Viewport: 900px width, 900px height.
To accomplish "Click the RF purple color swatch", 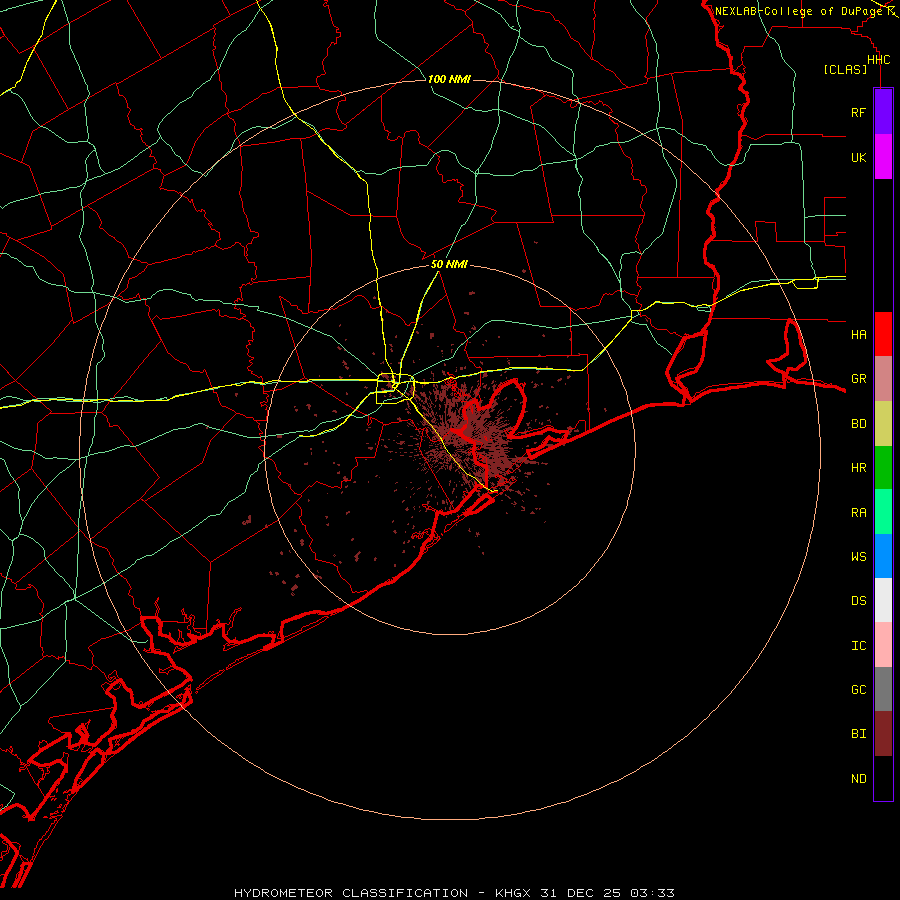I will click(x=883, y=112).
